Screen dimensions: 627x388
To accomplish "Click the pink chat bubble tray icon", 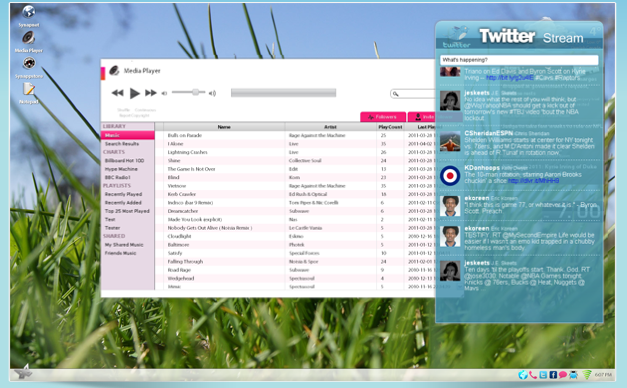I will (563, 375).
